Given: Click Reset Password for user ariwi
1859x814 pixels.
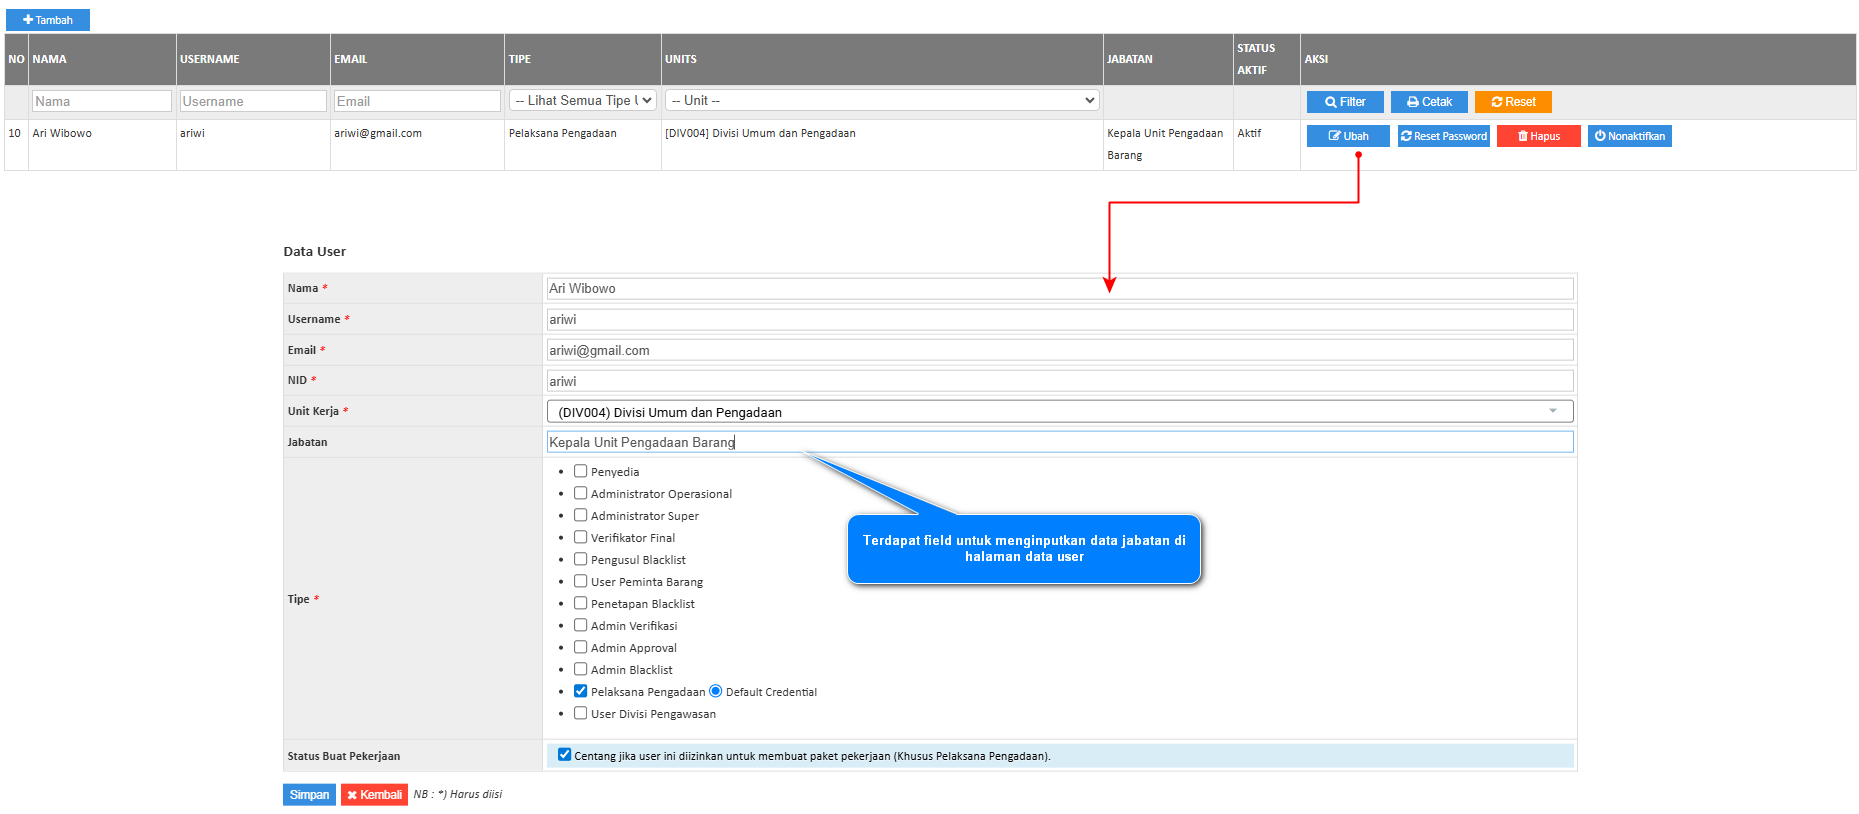Looking at the screenshot, I should [1443, 136].
